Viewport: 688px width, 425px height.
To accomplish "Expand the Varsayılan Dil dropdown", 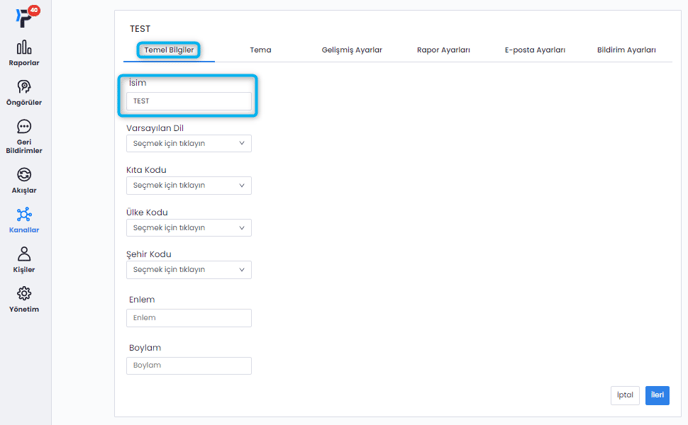I will [189, 143].
